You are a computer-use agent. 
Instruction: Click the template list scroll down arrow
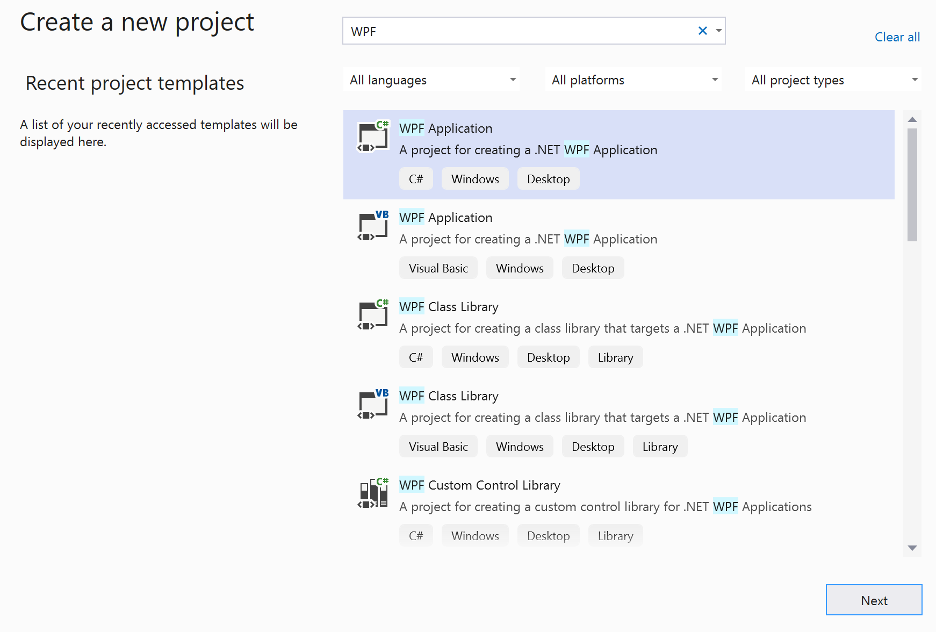[x=912, y=548]
